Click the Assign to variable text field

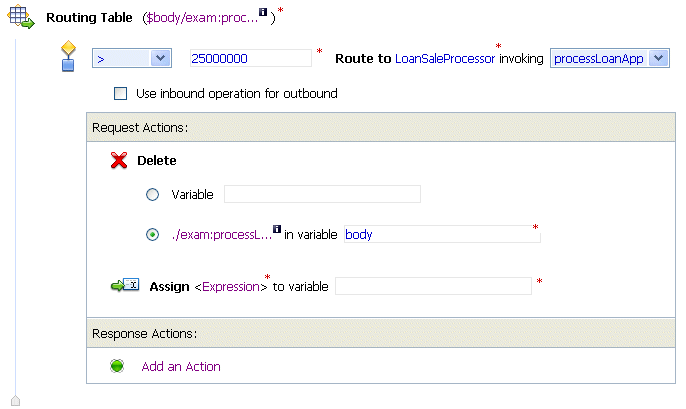(434, 286)
